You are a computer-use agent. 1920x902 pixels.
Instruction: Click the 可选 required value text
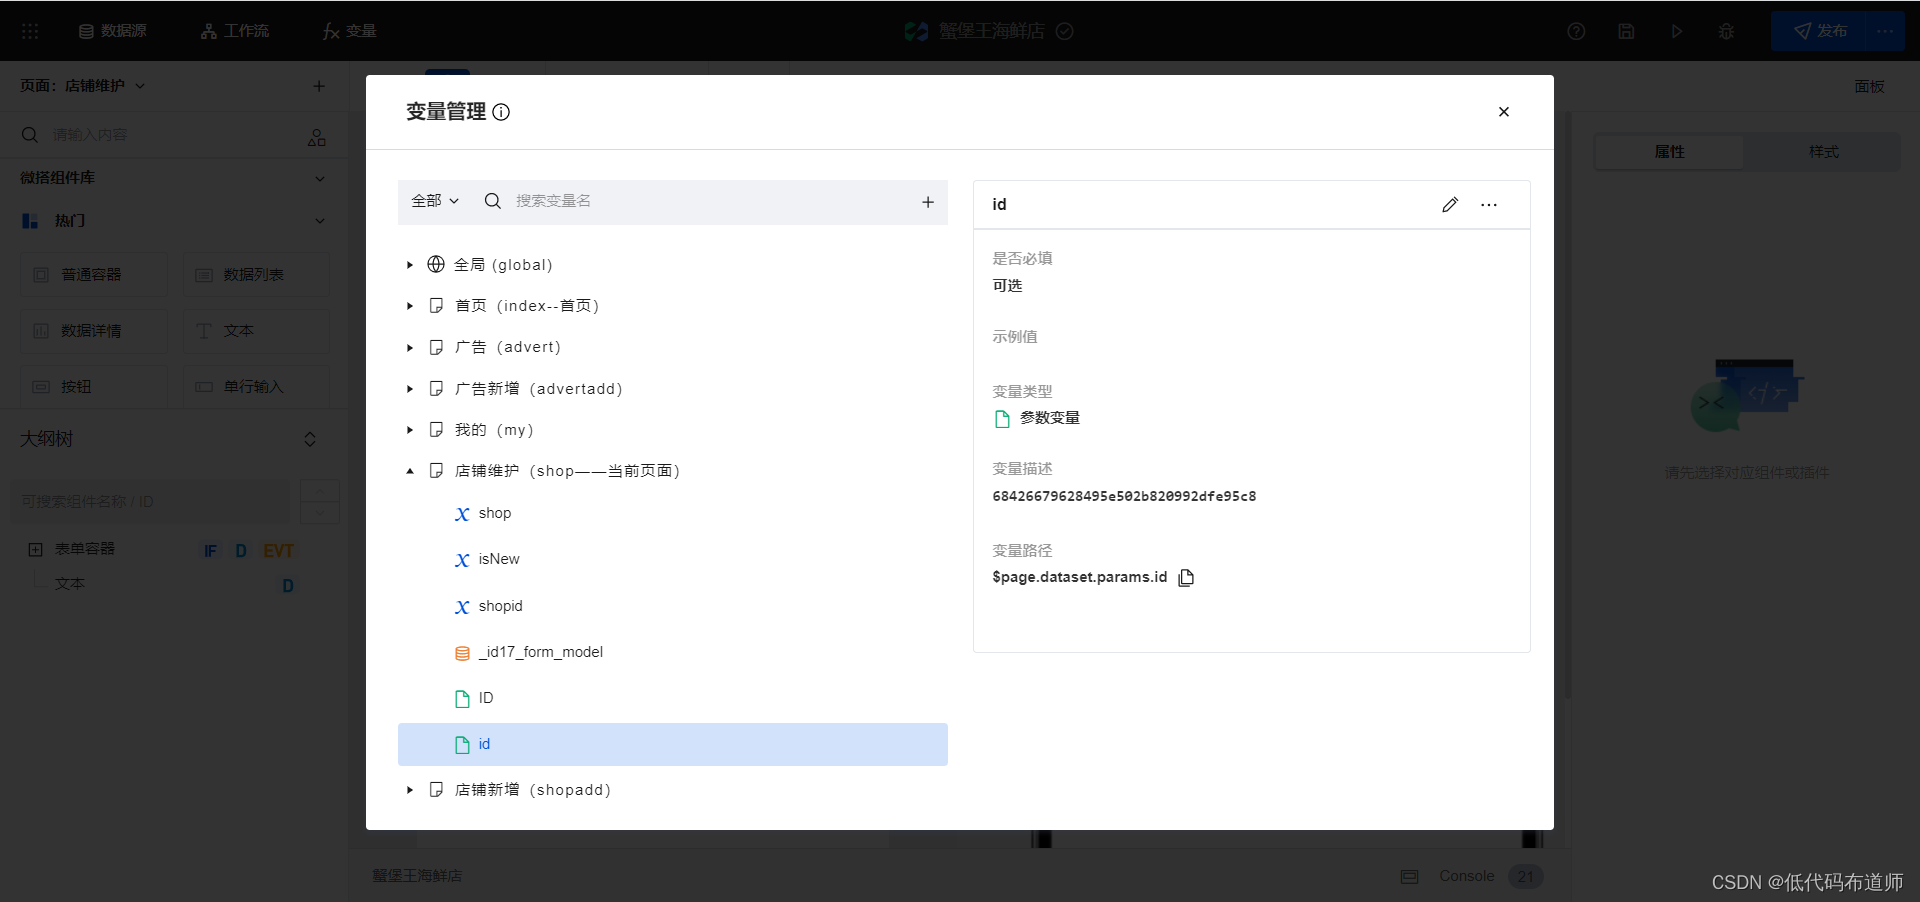(1007, 286)
